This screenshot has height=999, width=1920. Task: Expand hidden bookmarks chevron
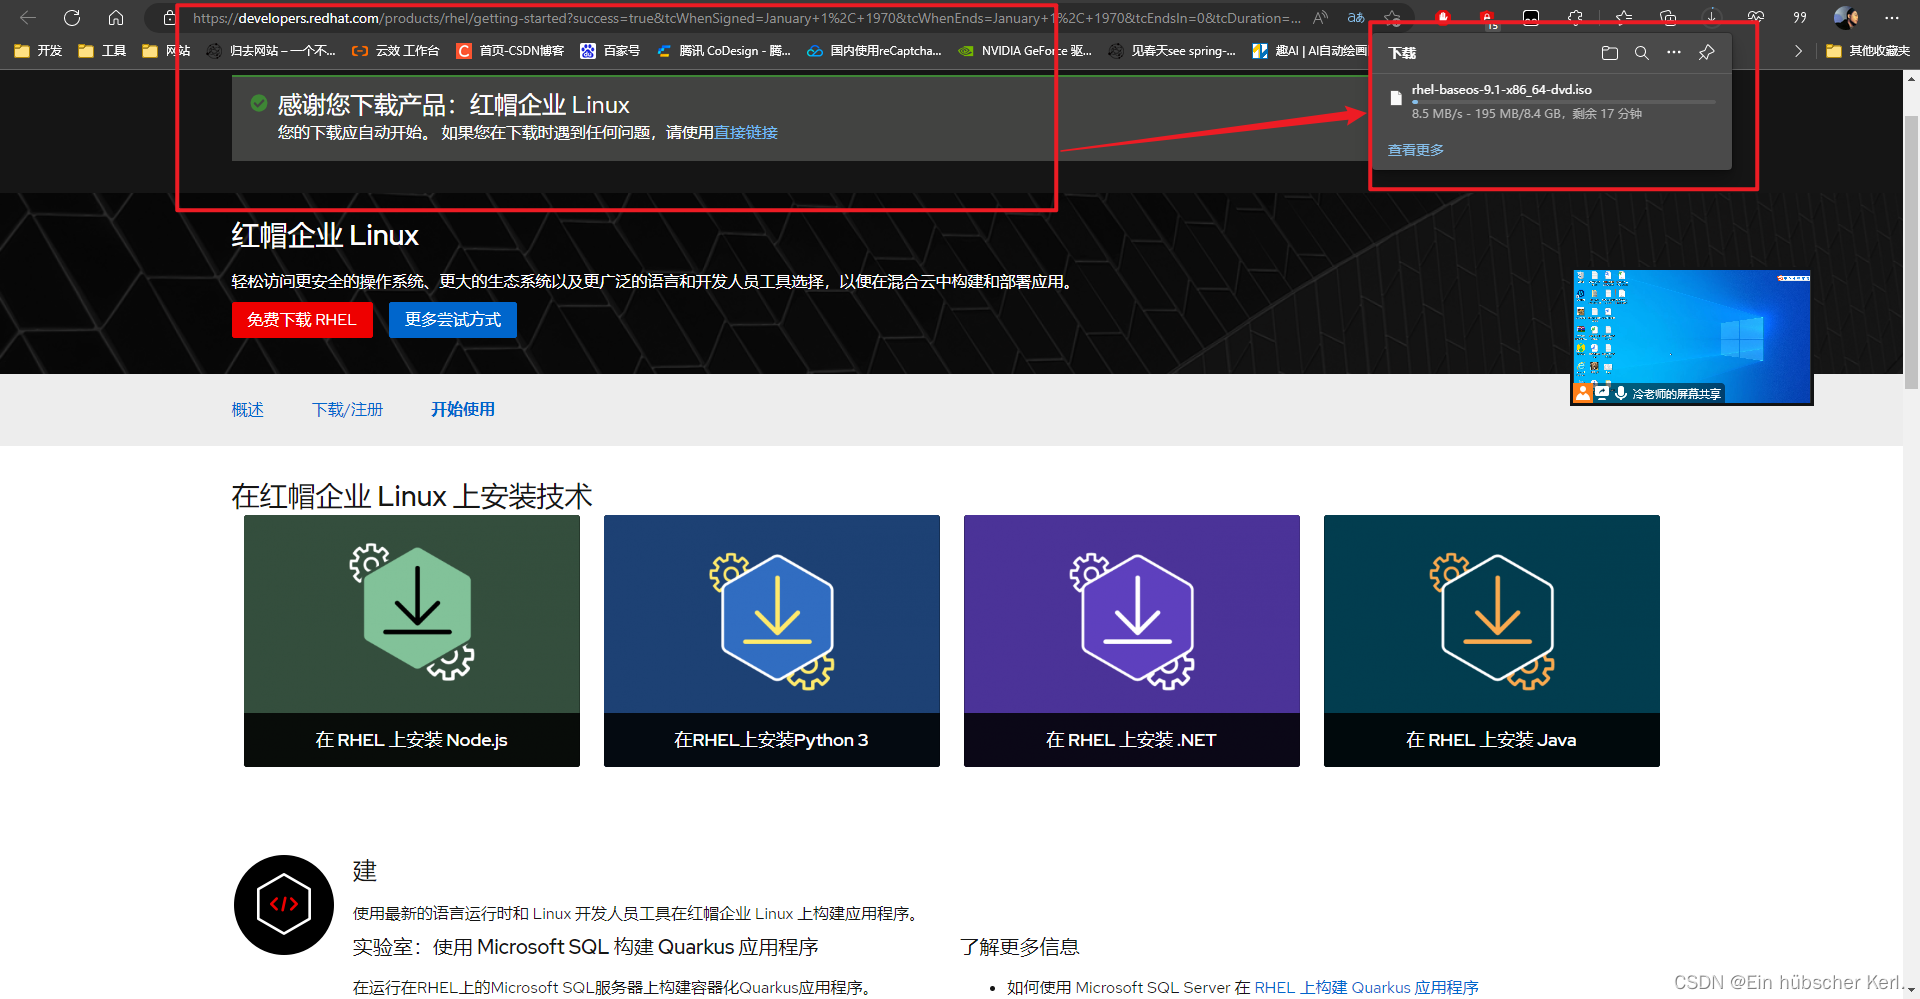[x=1798, y=51]
